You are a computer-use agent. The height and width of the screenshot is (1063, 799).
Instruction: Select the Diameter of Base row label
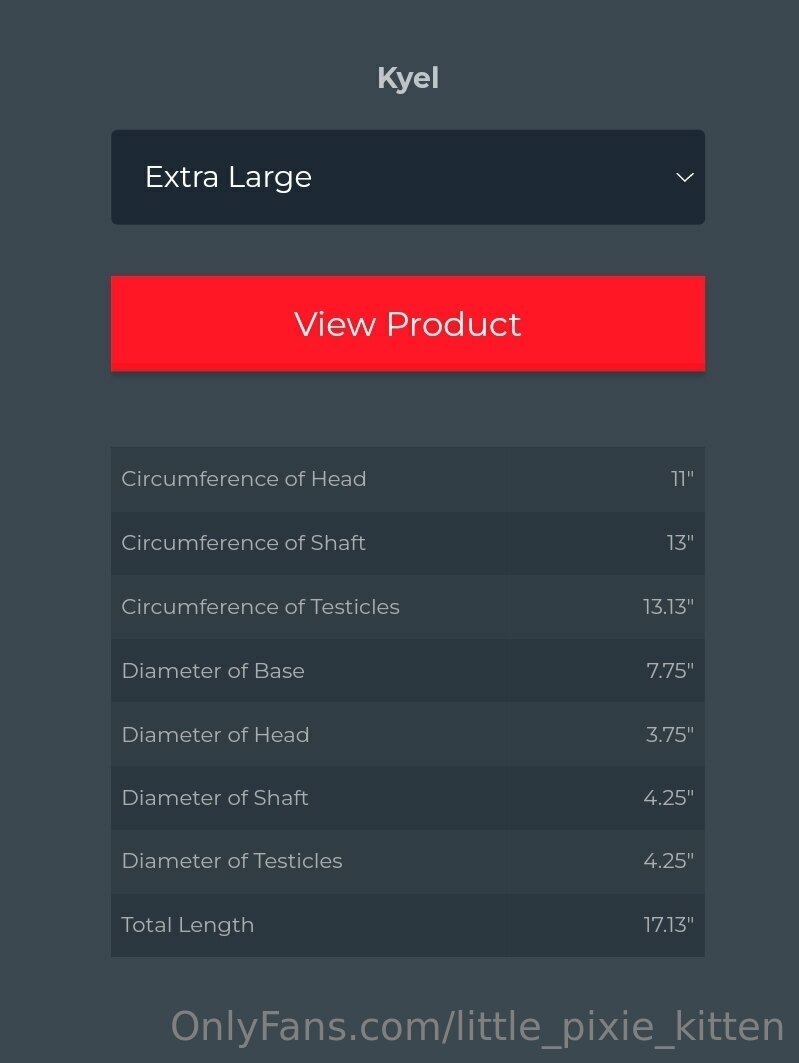coord(213,670)
